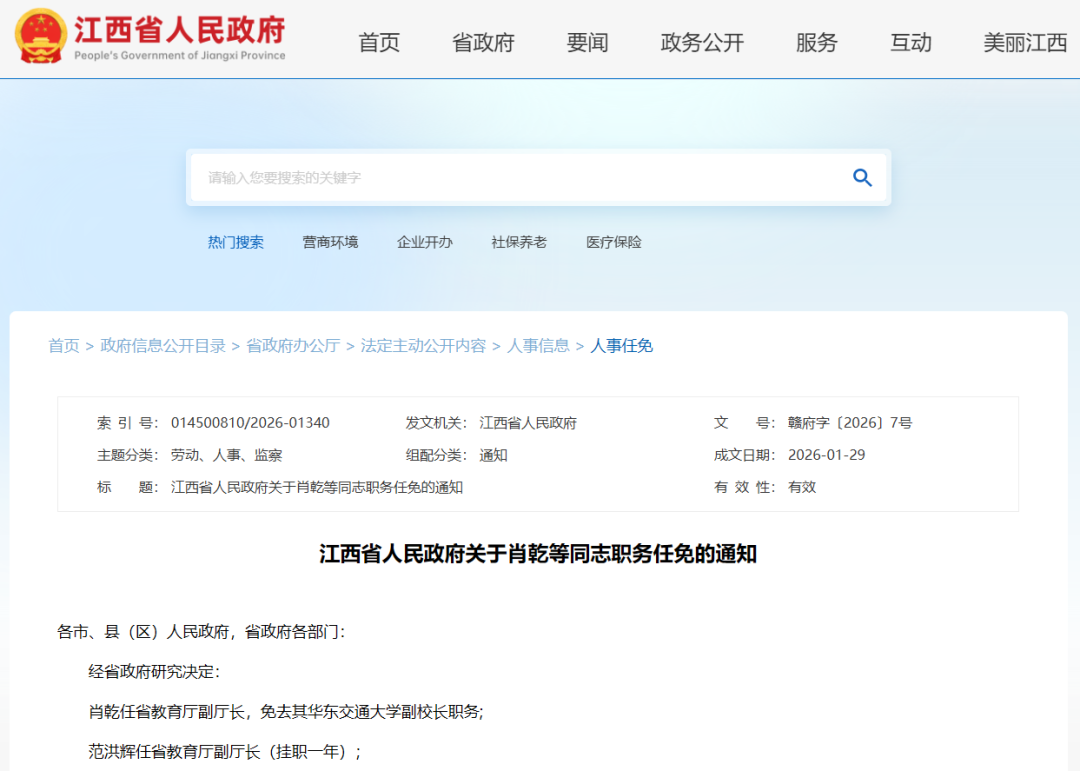Screen dimensions: 1080x771
Task: Click the Jiangxi government national emblem logo
Action: pos(40,36)
